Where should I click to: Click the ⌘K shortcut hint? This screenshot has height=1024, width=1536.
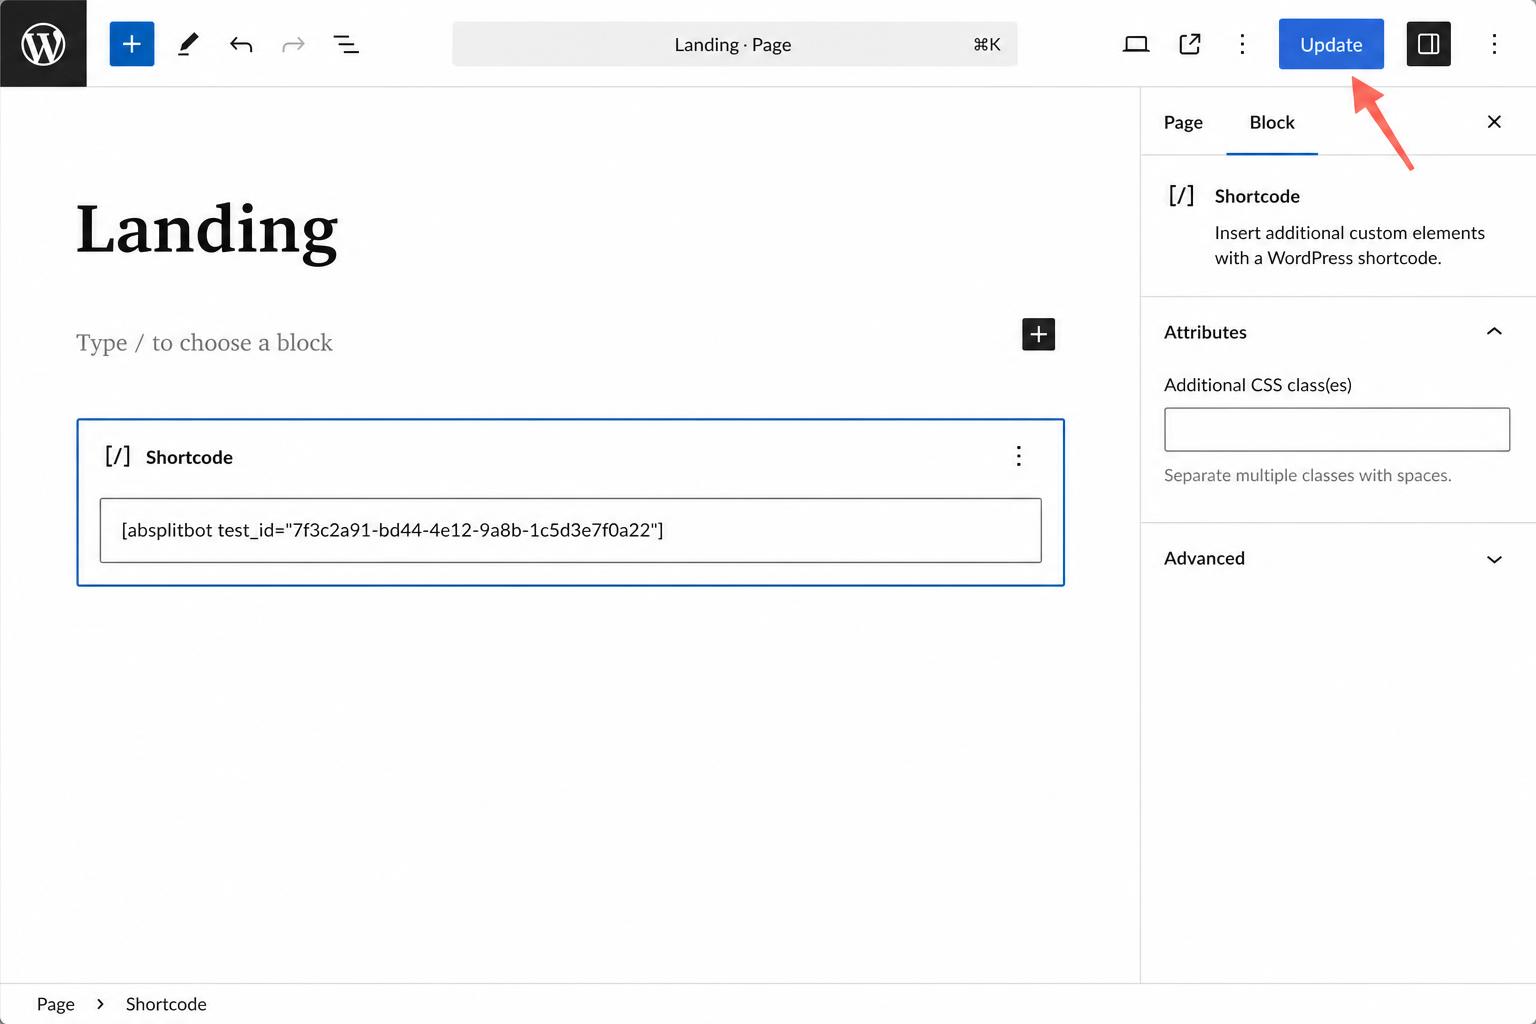point(986,44)
